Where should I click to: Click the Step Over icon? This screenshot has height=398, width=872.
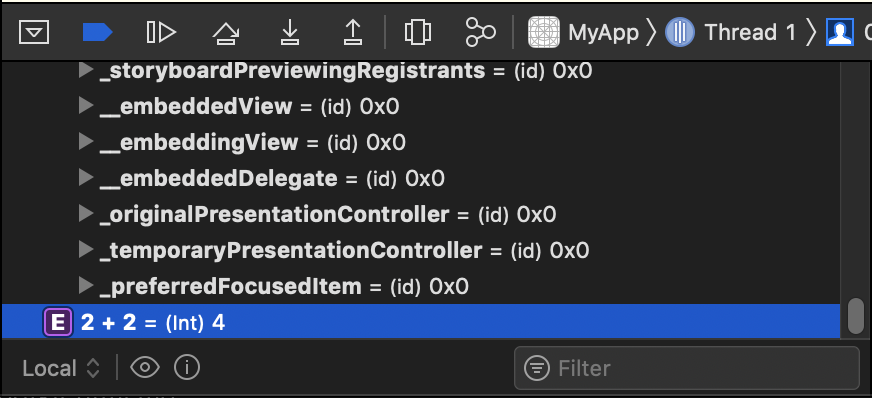(x=226, y=33)
